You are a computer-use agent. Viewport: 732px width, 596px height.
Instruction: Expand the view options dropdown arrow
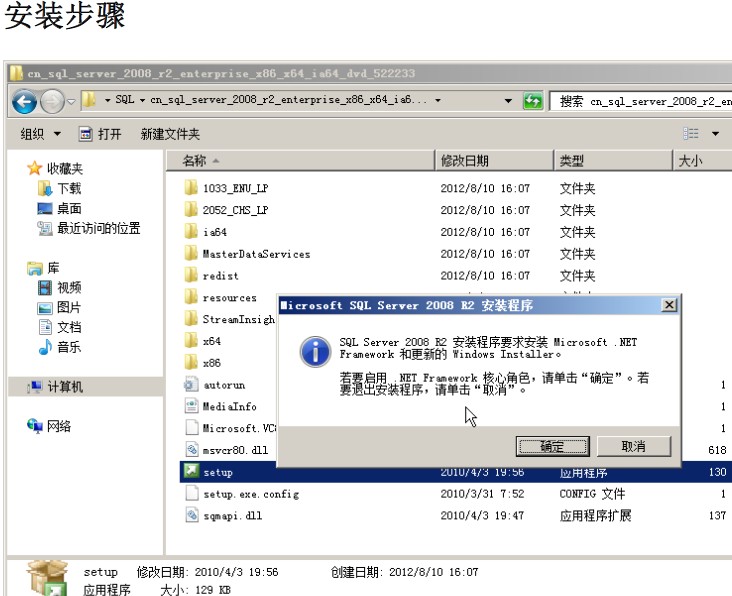point(715,134)
